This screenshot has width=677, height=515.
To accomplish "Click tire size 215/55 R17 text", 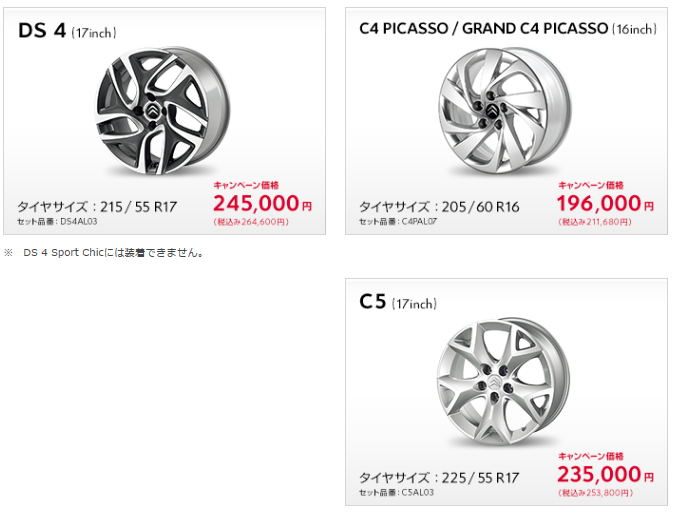I will pyautogui.click(x=97, y=207).
